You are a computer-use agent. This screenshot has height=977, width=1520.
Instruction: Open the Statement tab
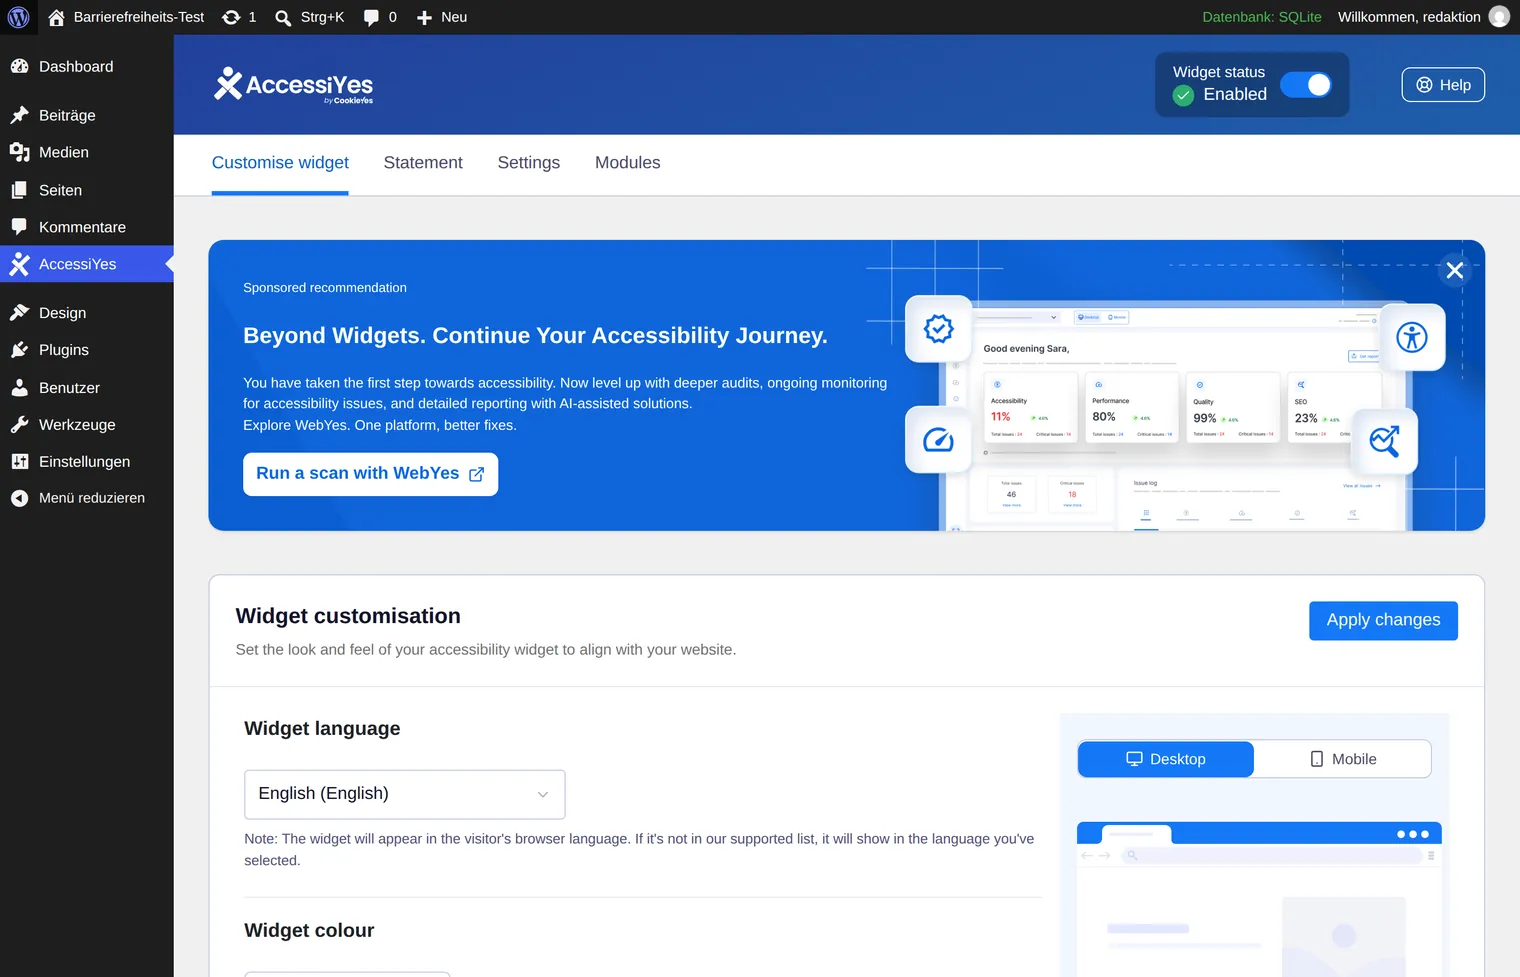(423, 163)
